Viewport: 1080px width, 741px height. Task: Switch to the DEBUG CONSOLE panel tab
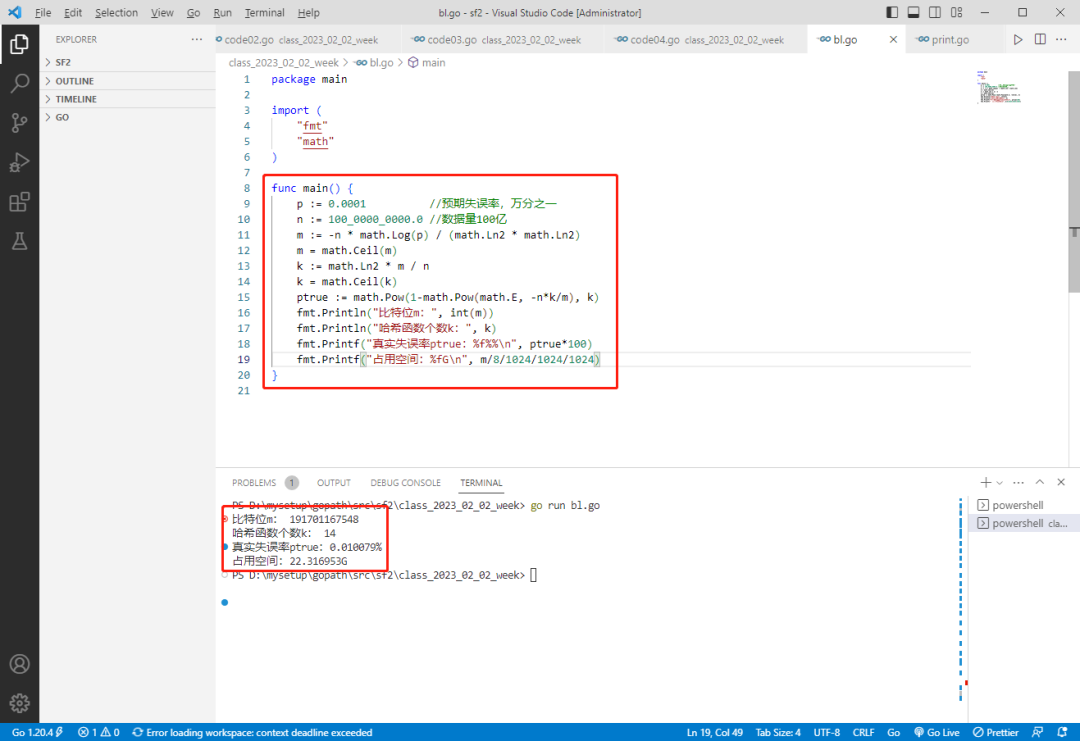(405, 483)
